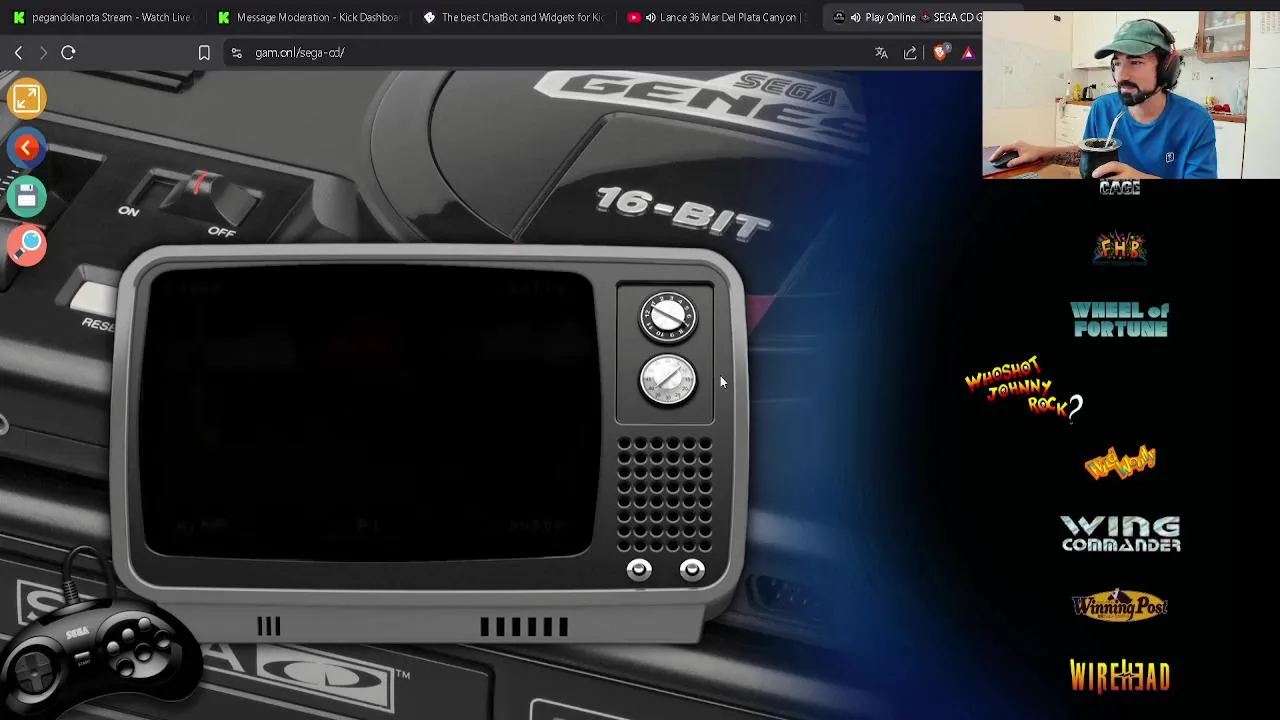Go back with the browser back arrow
The width and height of the screenshot is (1280, 720).
point(18,53)
